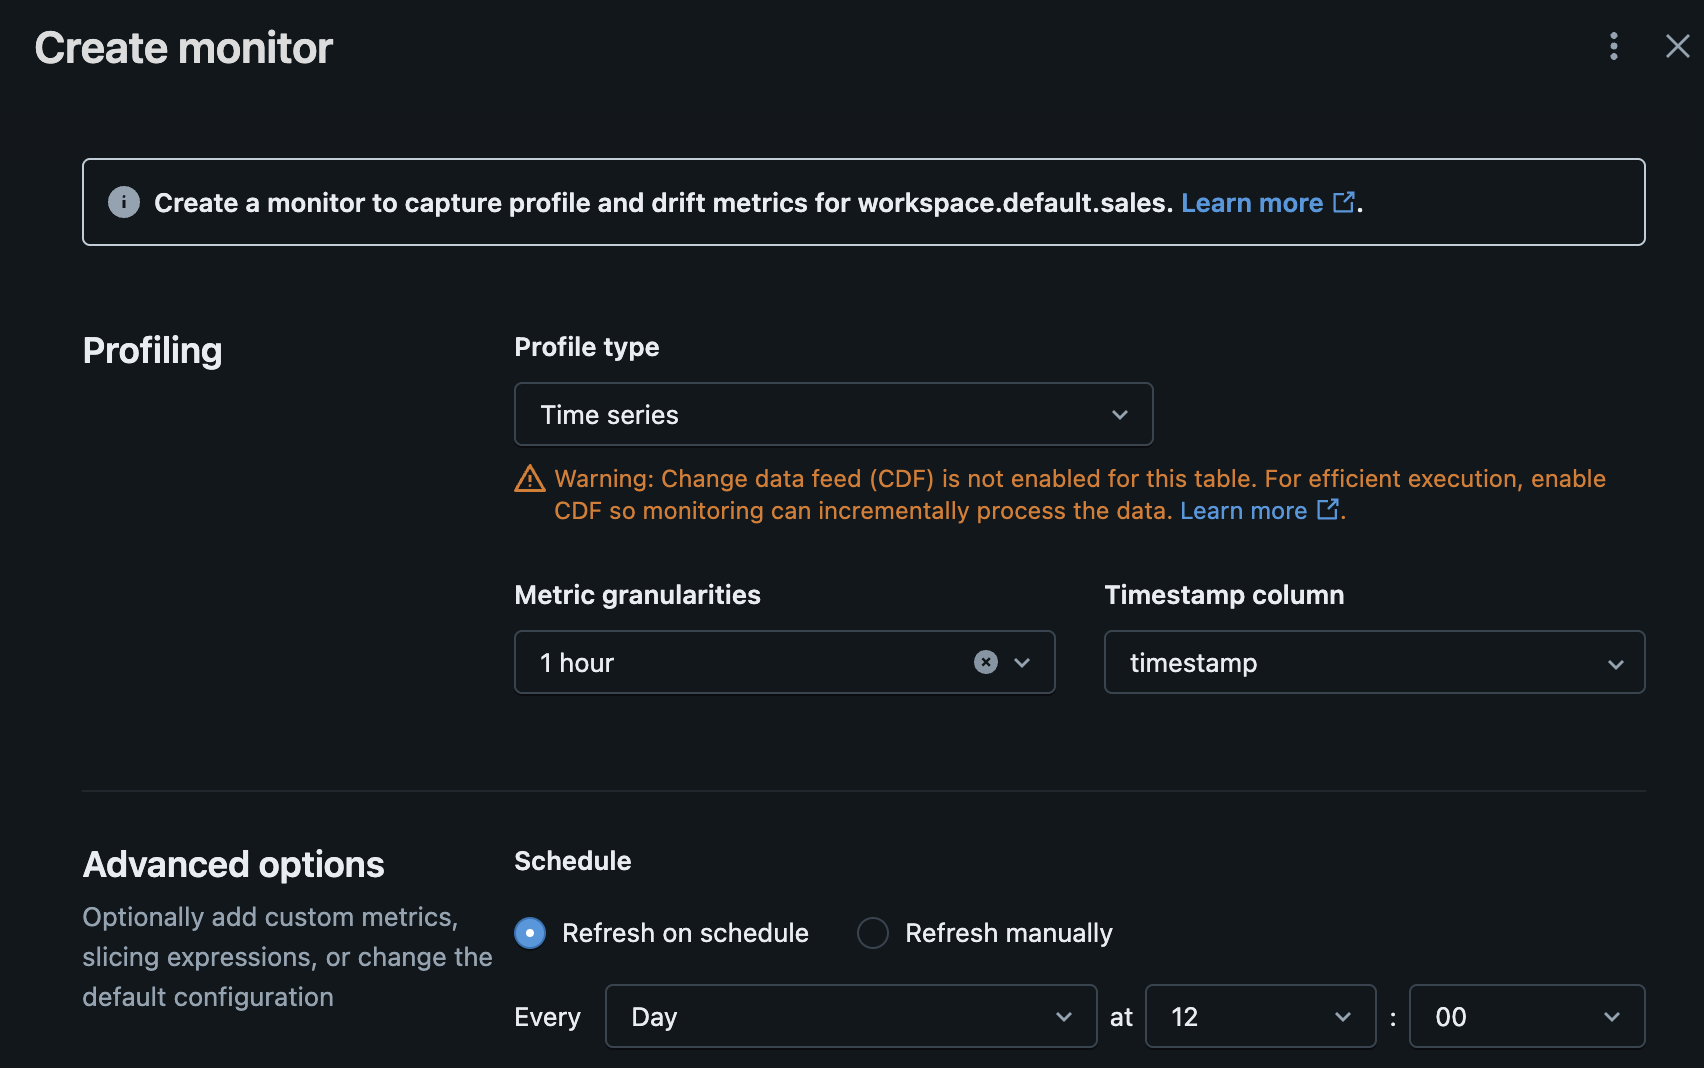Open the hour dropdown showing 12
This screenshot has height=1068, width=1704.
click(1260, 1016)
